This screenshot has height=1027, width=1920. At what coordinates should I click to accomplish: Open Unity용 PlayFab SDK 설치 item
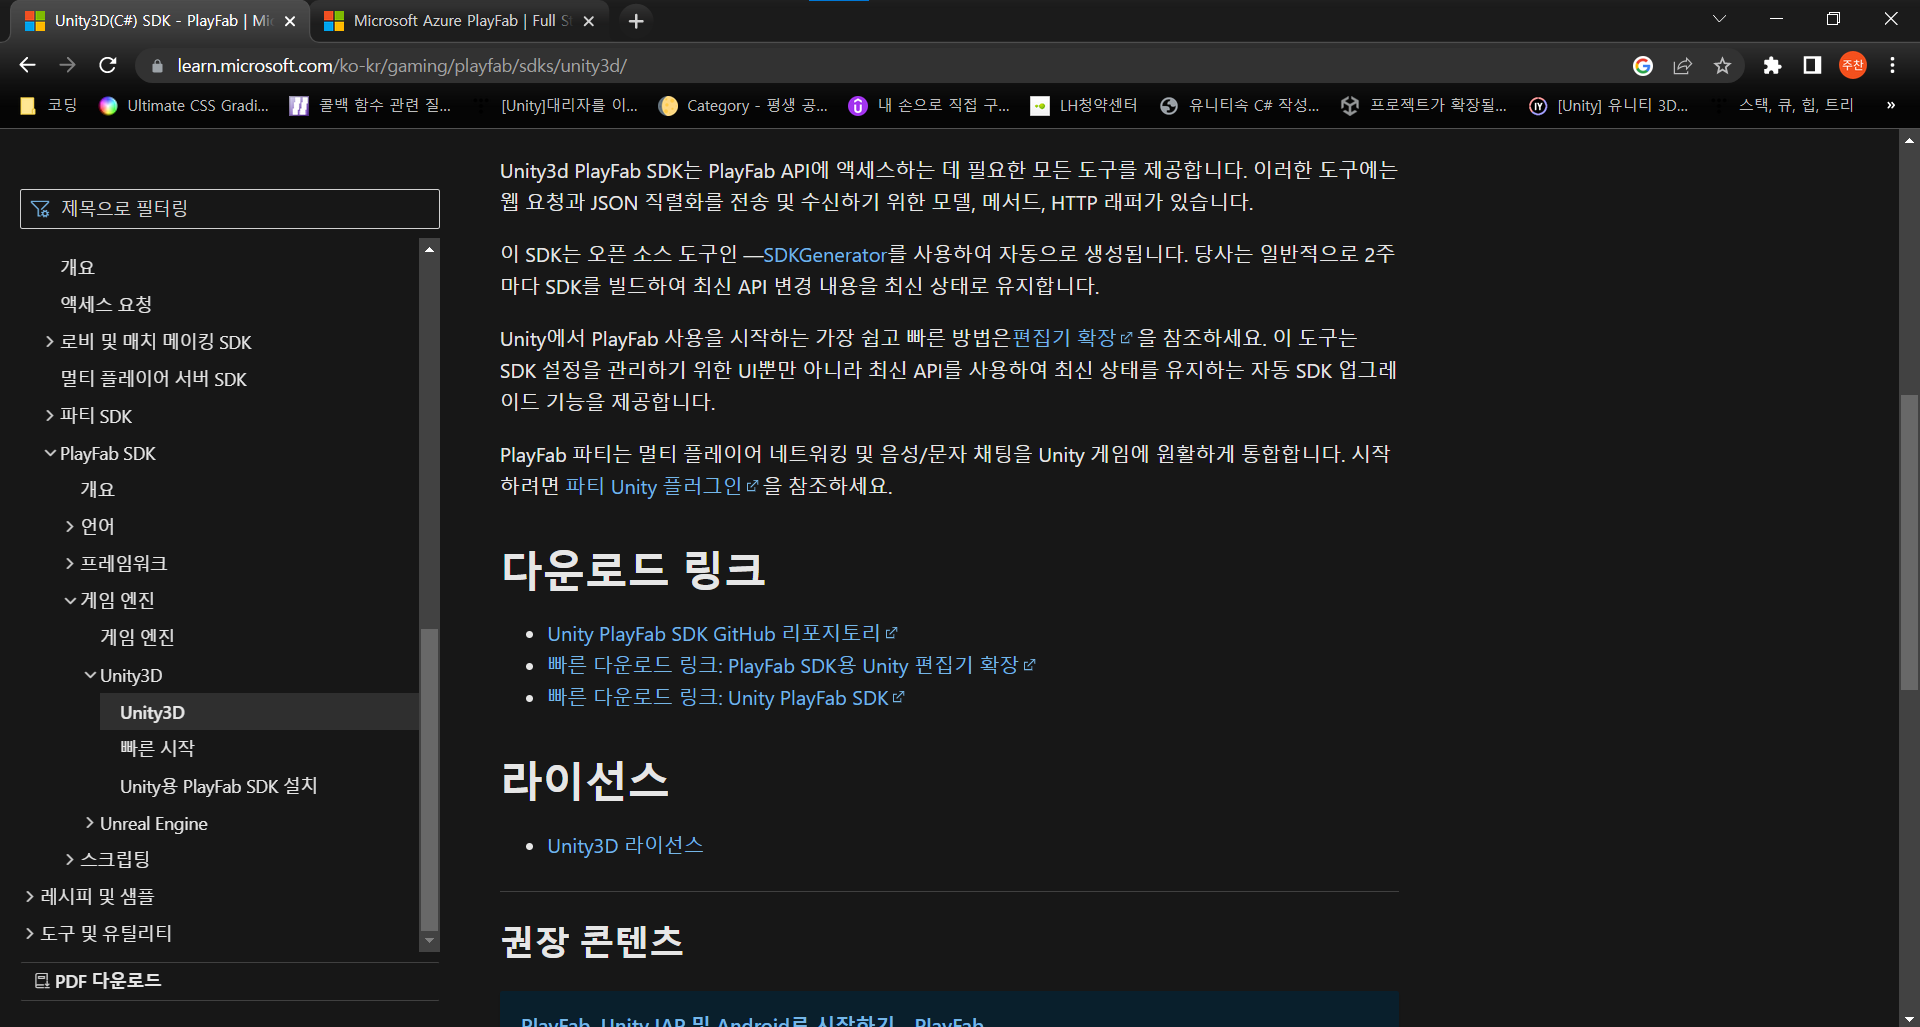click(219, 786)
